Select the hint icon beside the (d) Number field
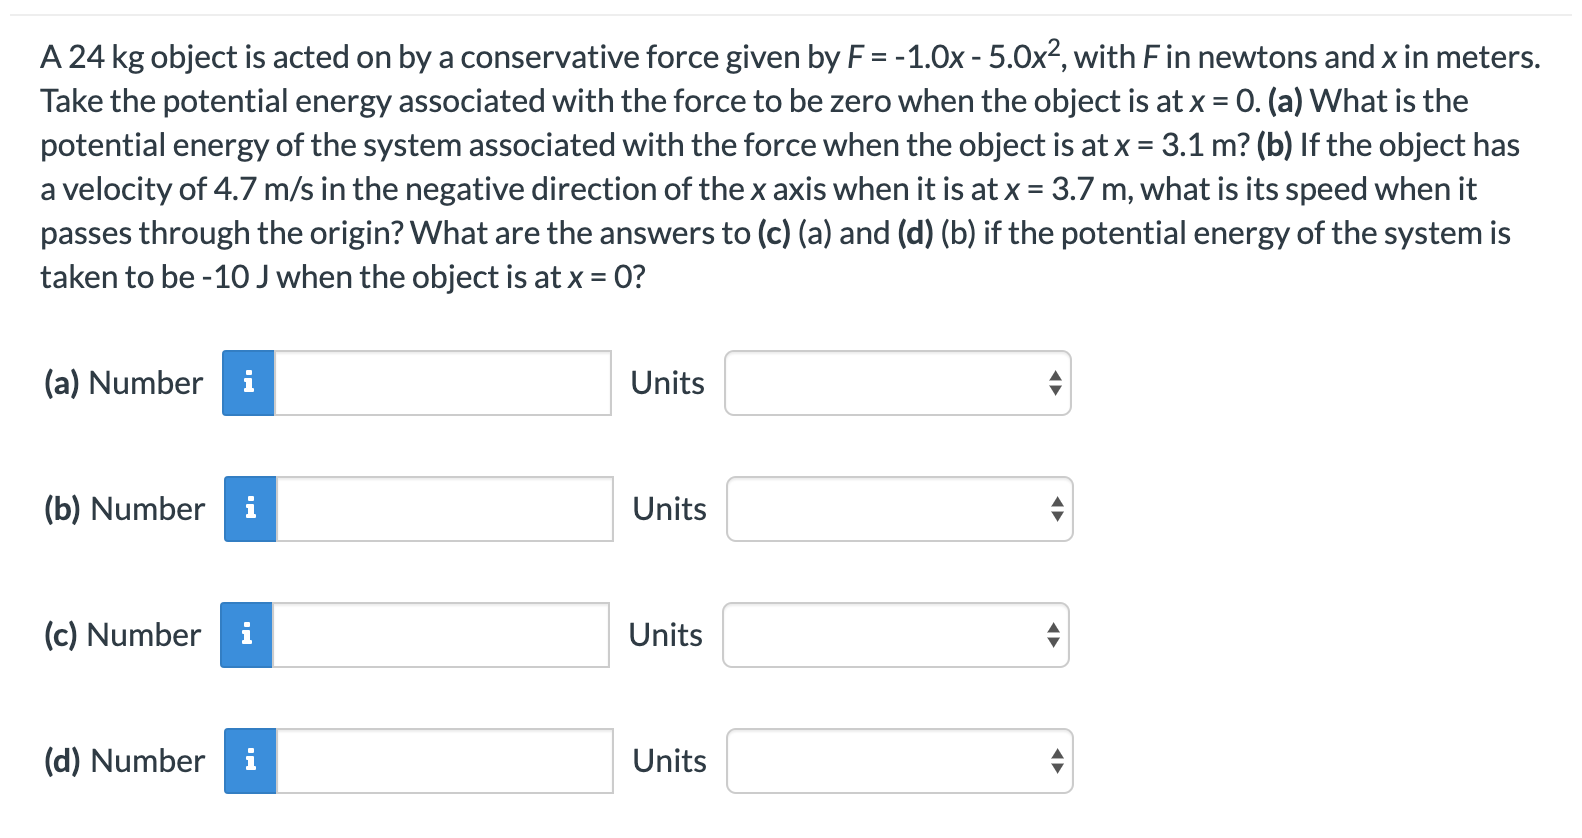 tap(249, 761)
